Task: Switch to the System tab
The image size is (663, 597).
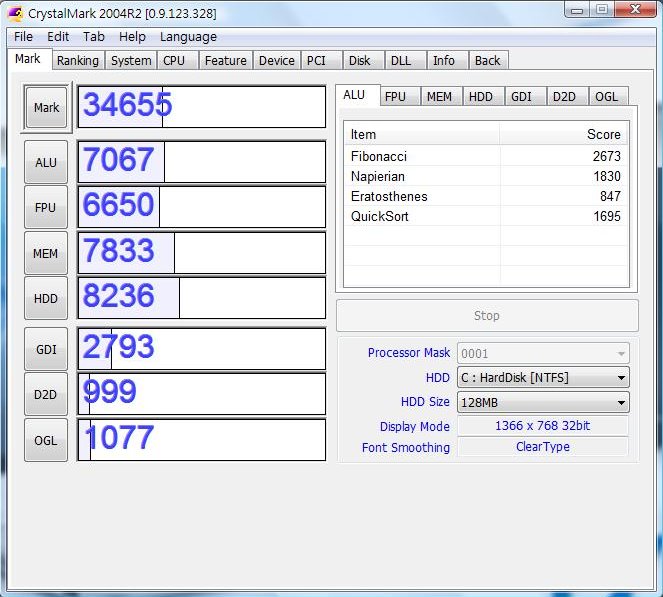Action: click(x=131, y=60)
